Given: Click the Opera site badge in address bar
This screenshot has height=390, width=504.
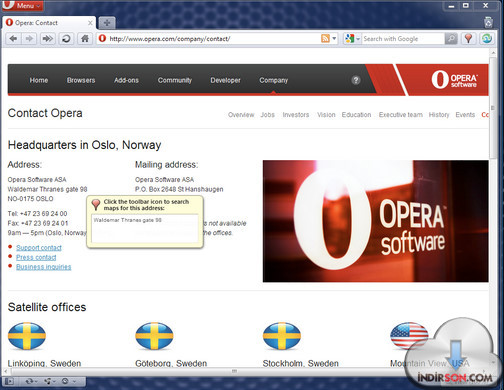Looking at the screenshot, I should click(x=102, y=39).
